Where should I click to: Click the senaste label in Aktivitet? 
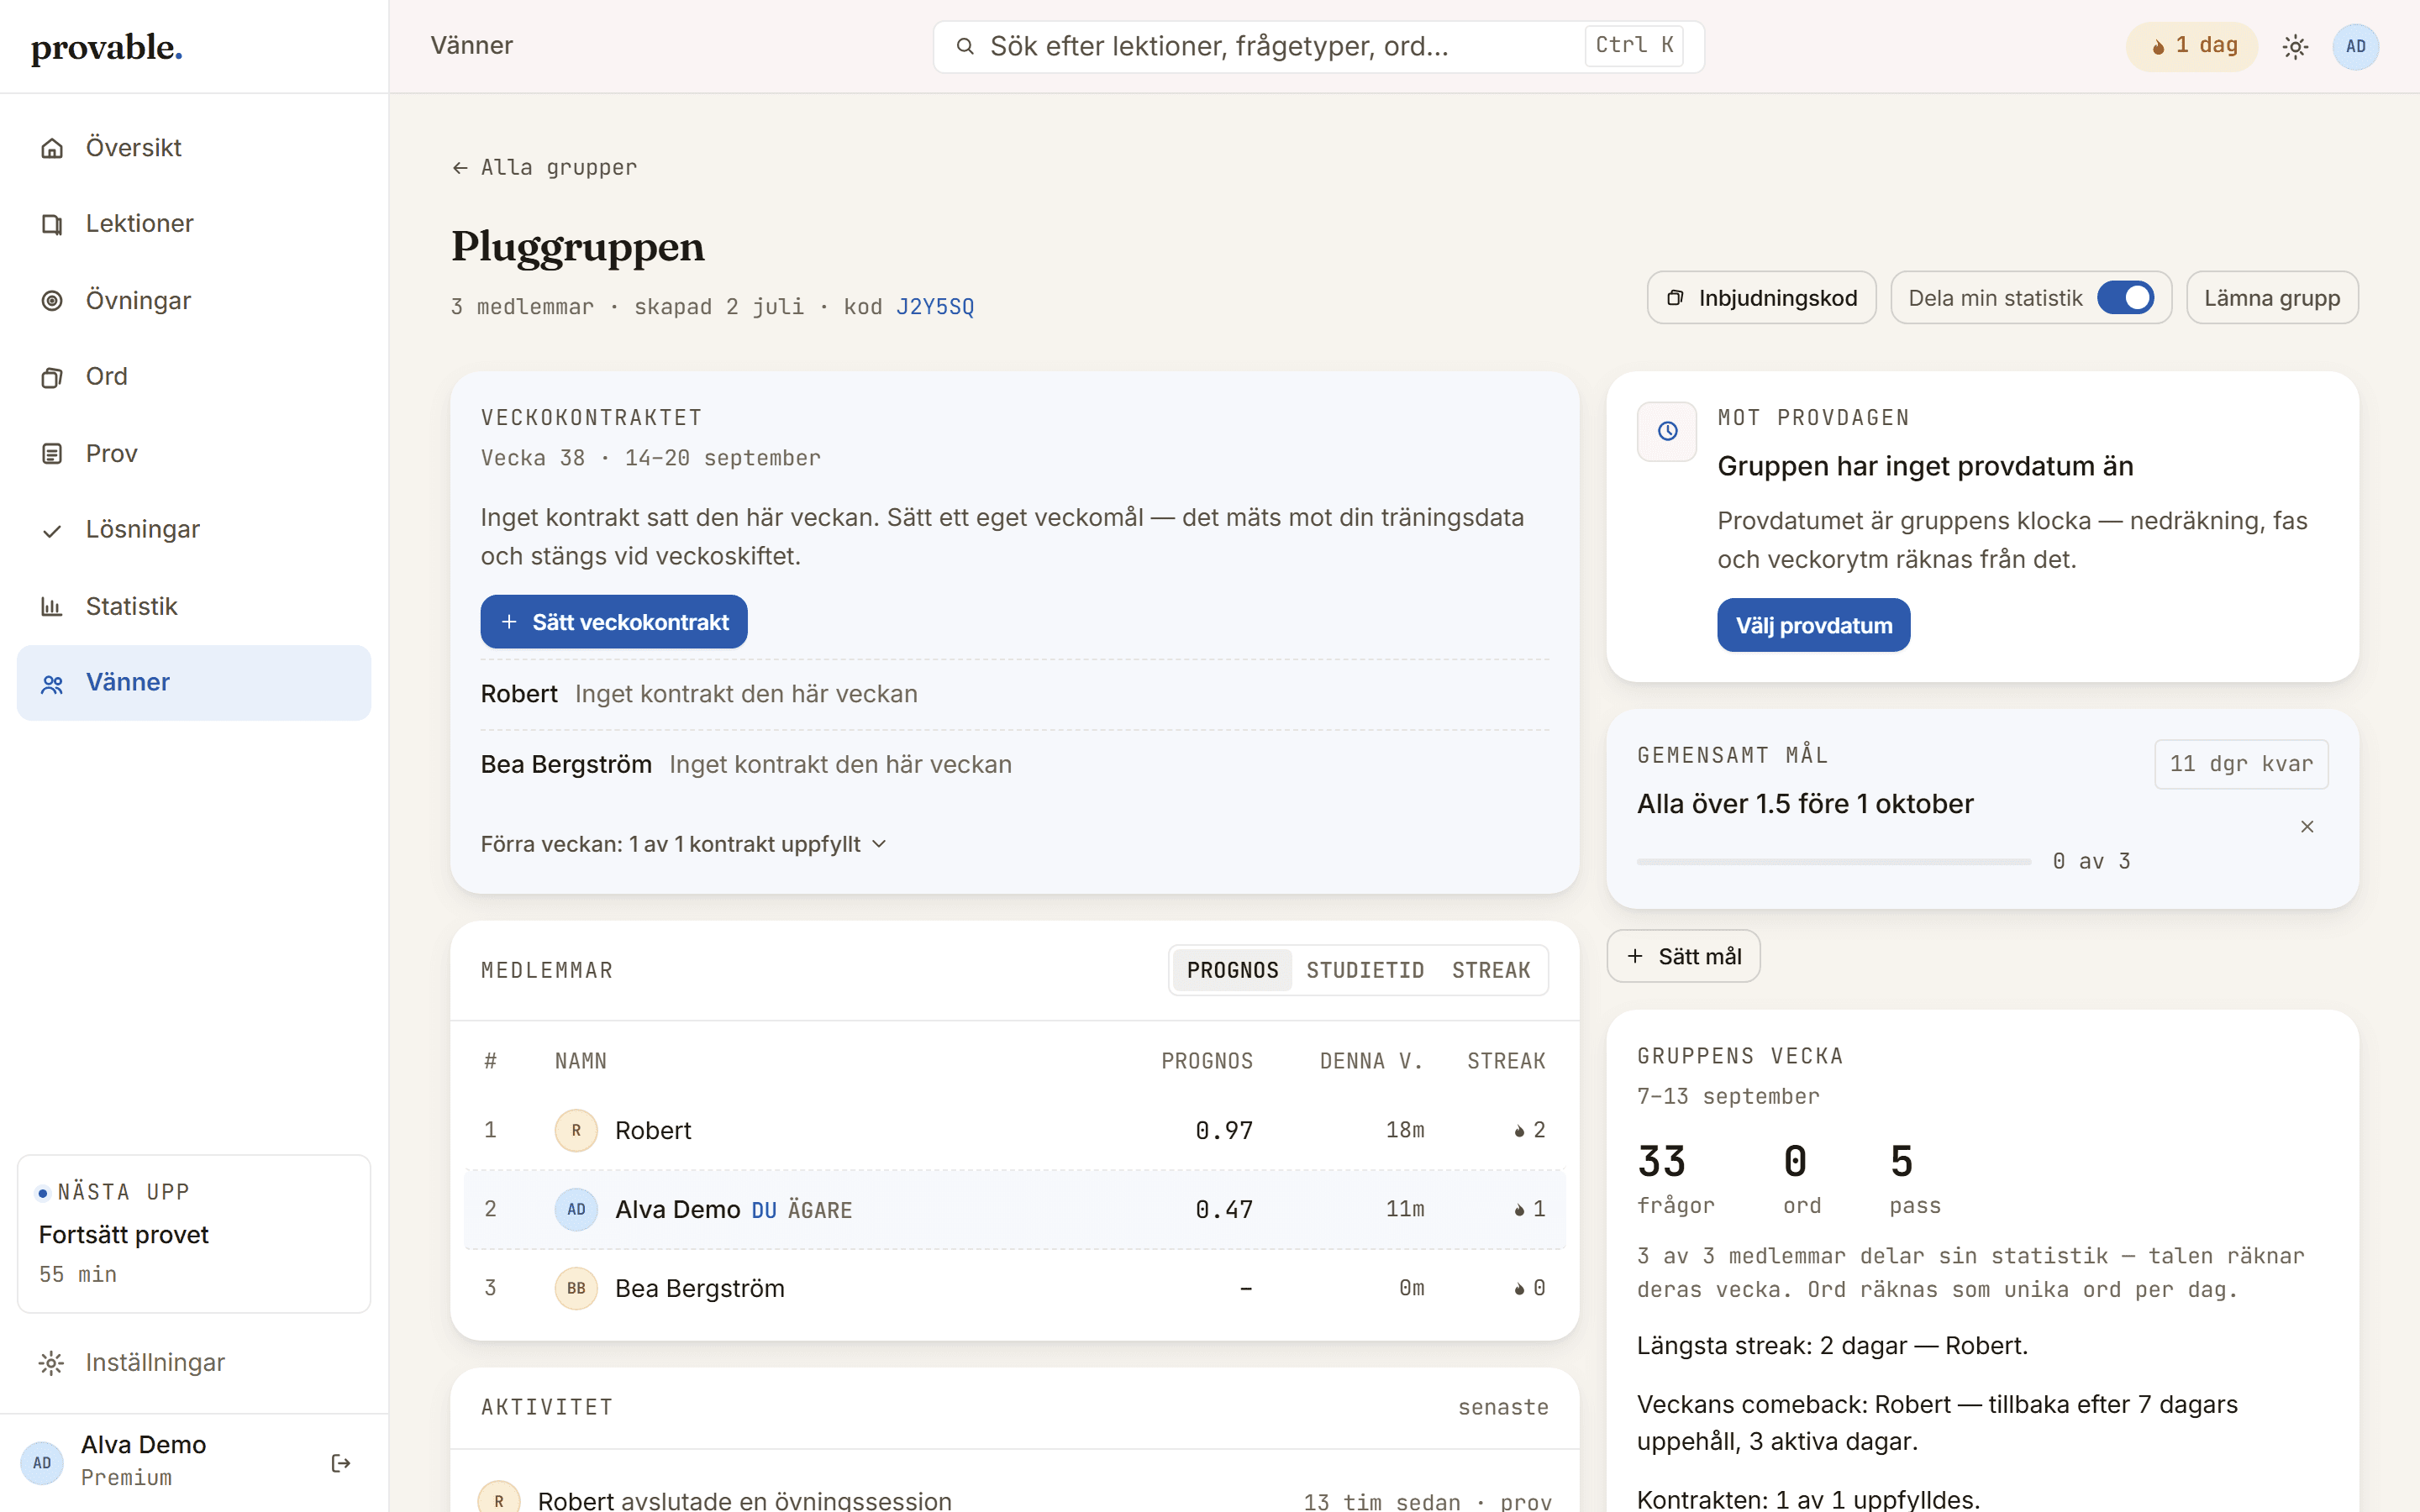pyautogui.click(x=1503, y=1408)
